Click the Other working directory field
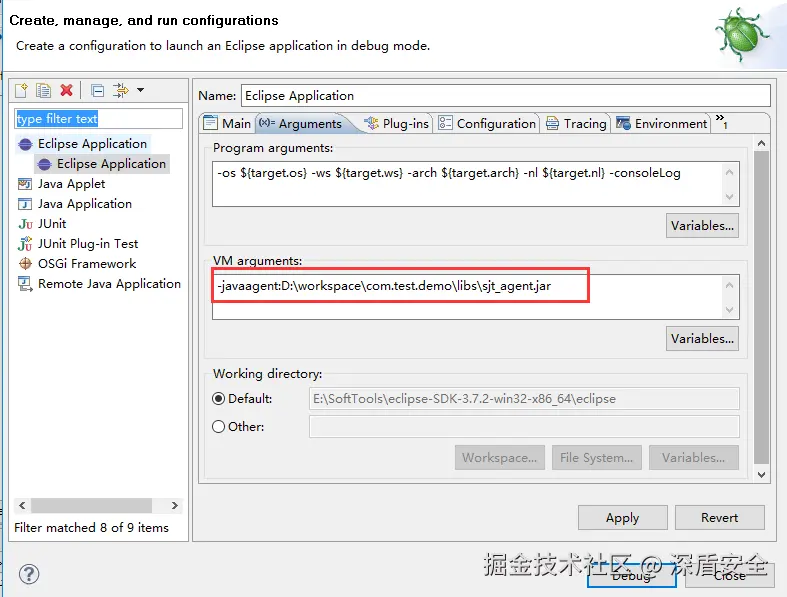 click(524, 427)
